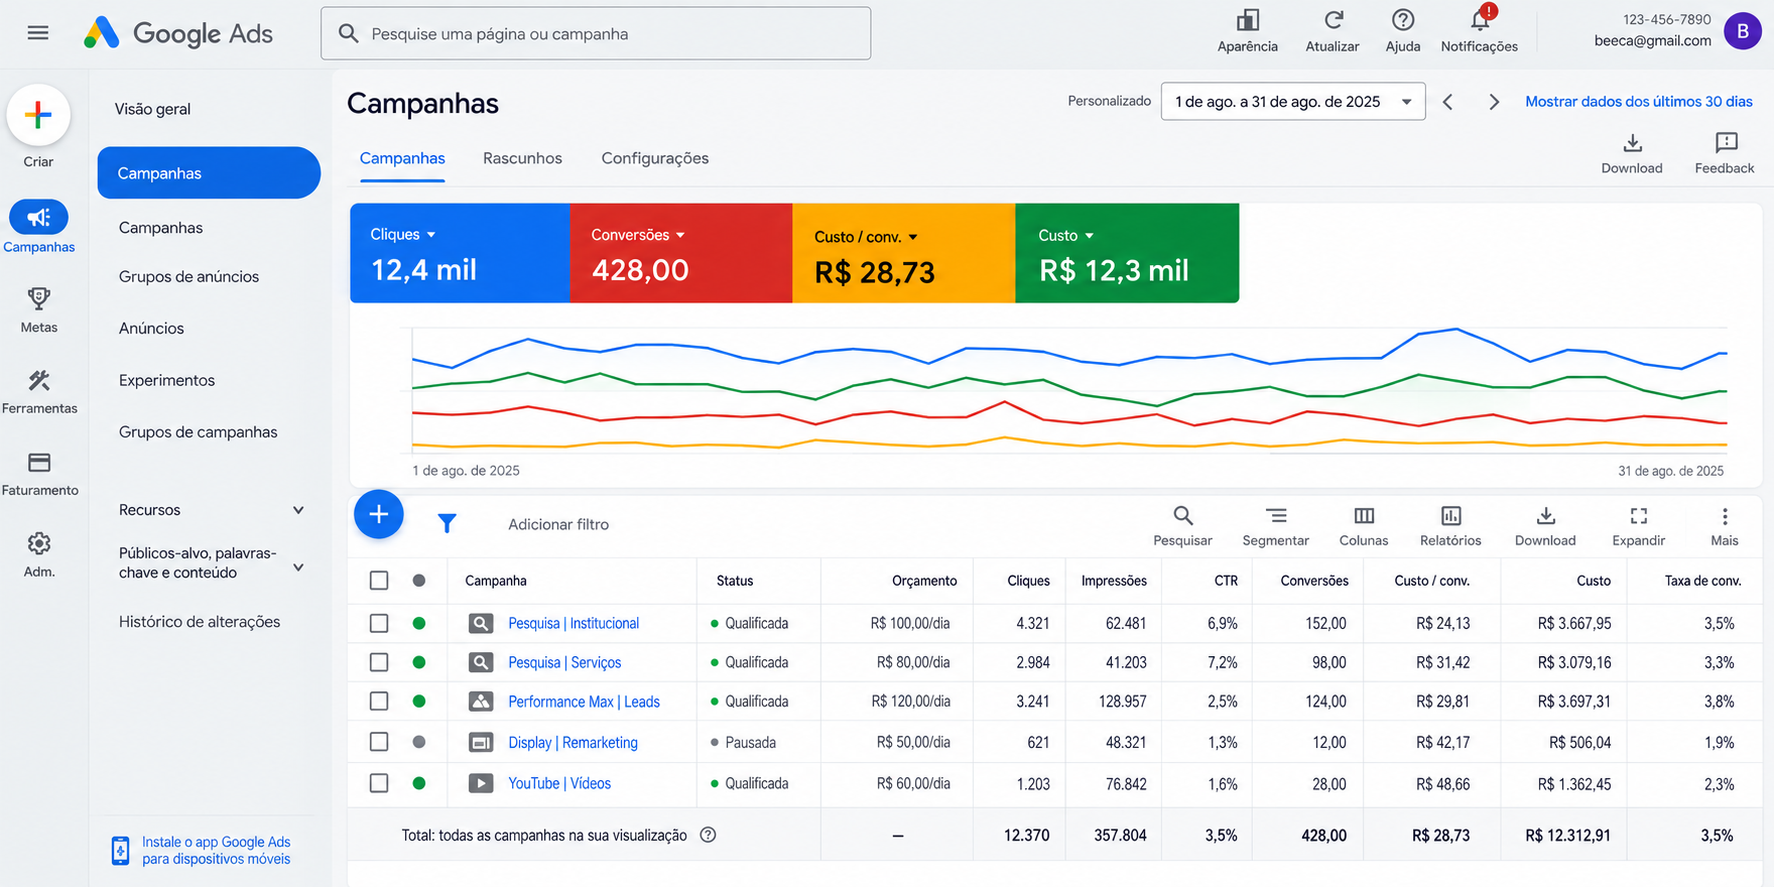Screen dimensions: 1774x887
Task: Click the Google Ads logo
Action: point(178,33)
